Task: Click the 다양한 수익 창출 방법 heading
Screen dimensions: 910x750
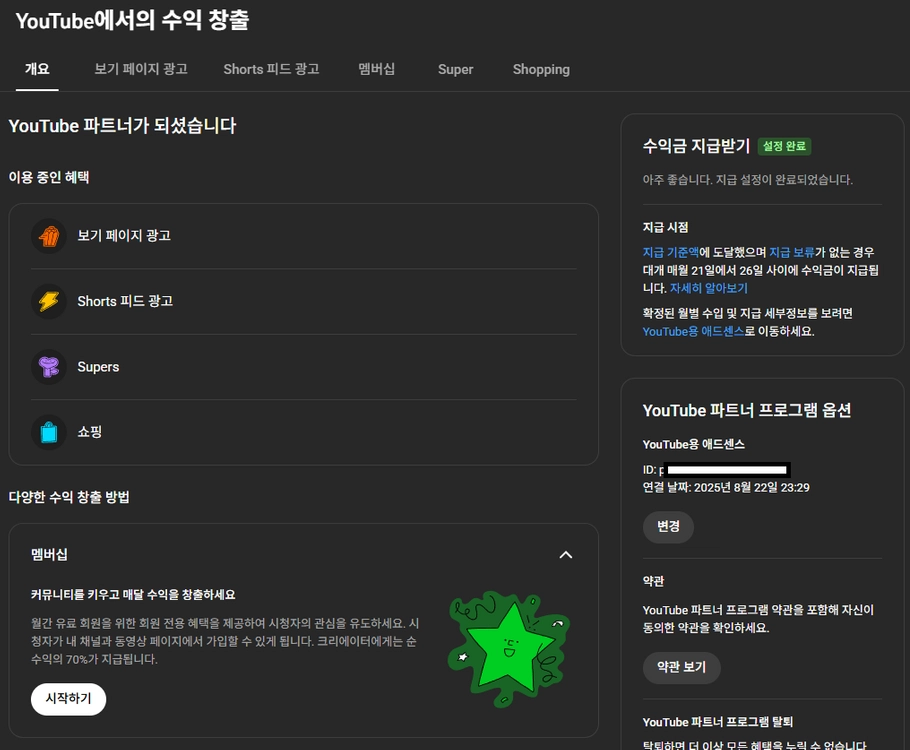Action: [69, 497]
